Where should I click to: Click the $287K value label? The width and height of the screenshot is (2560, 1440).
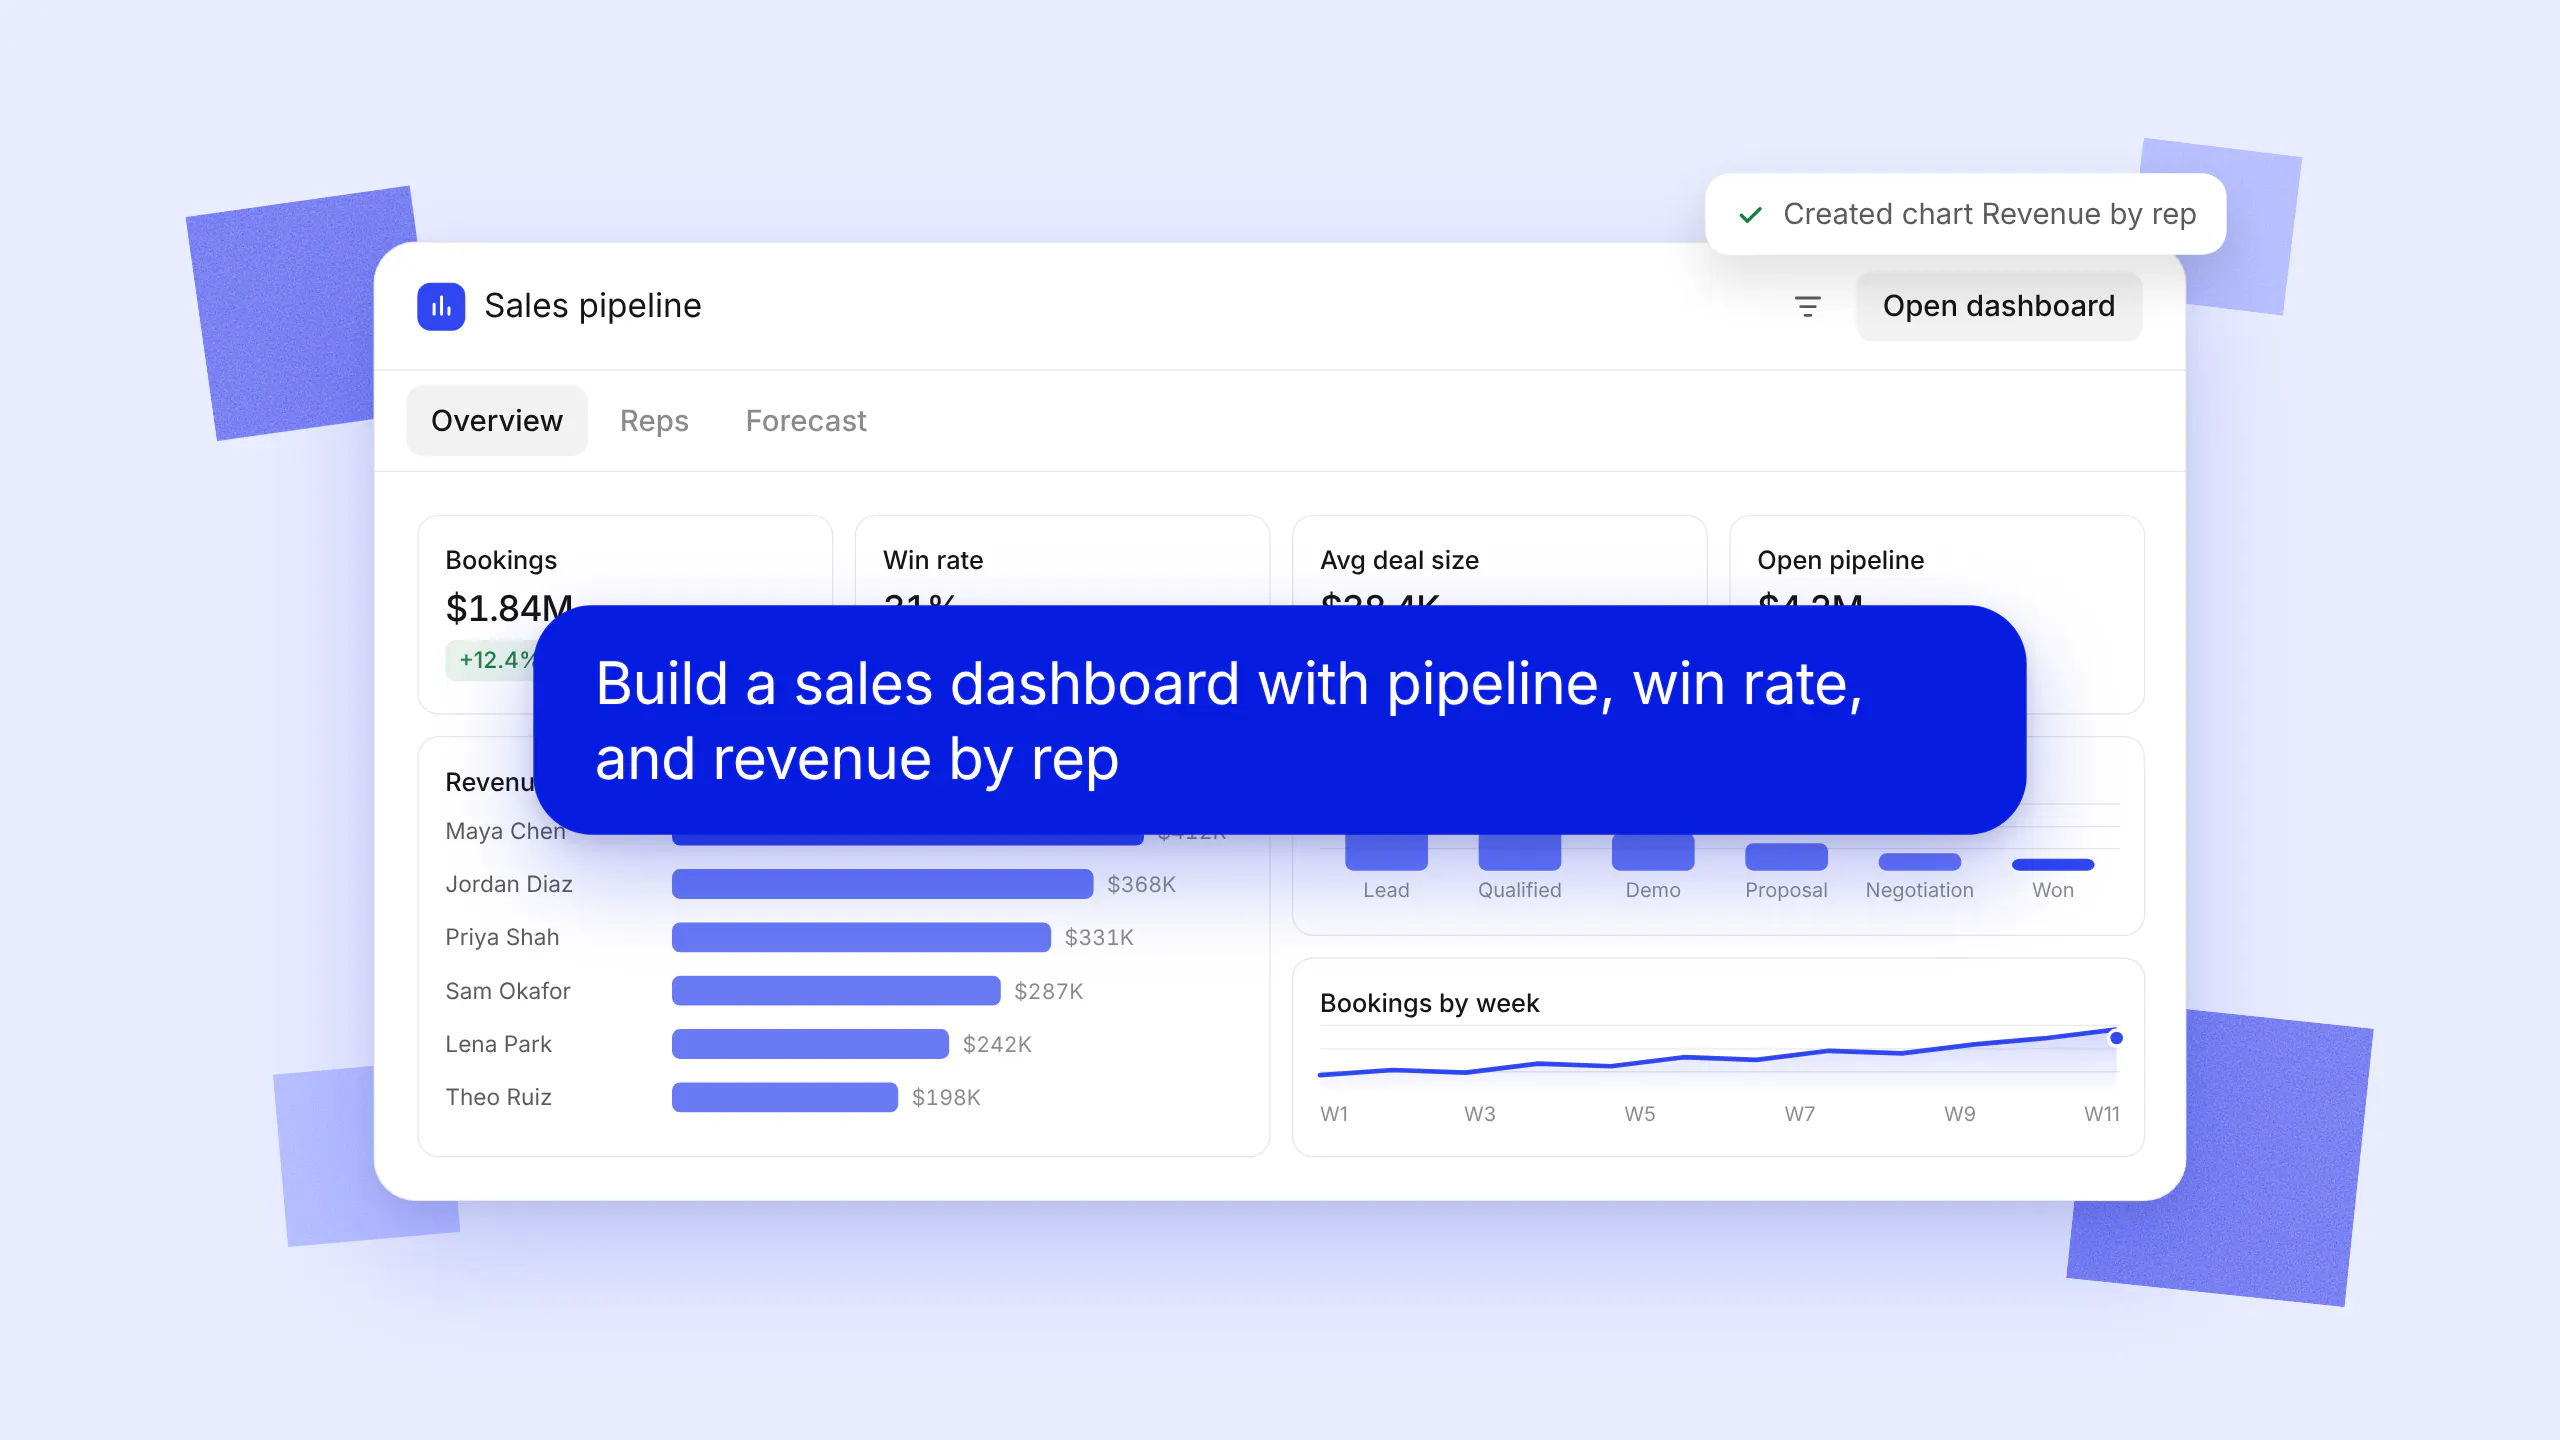pos(1048,991)
